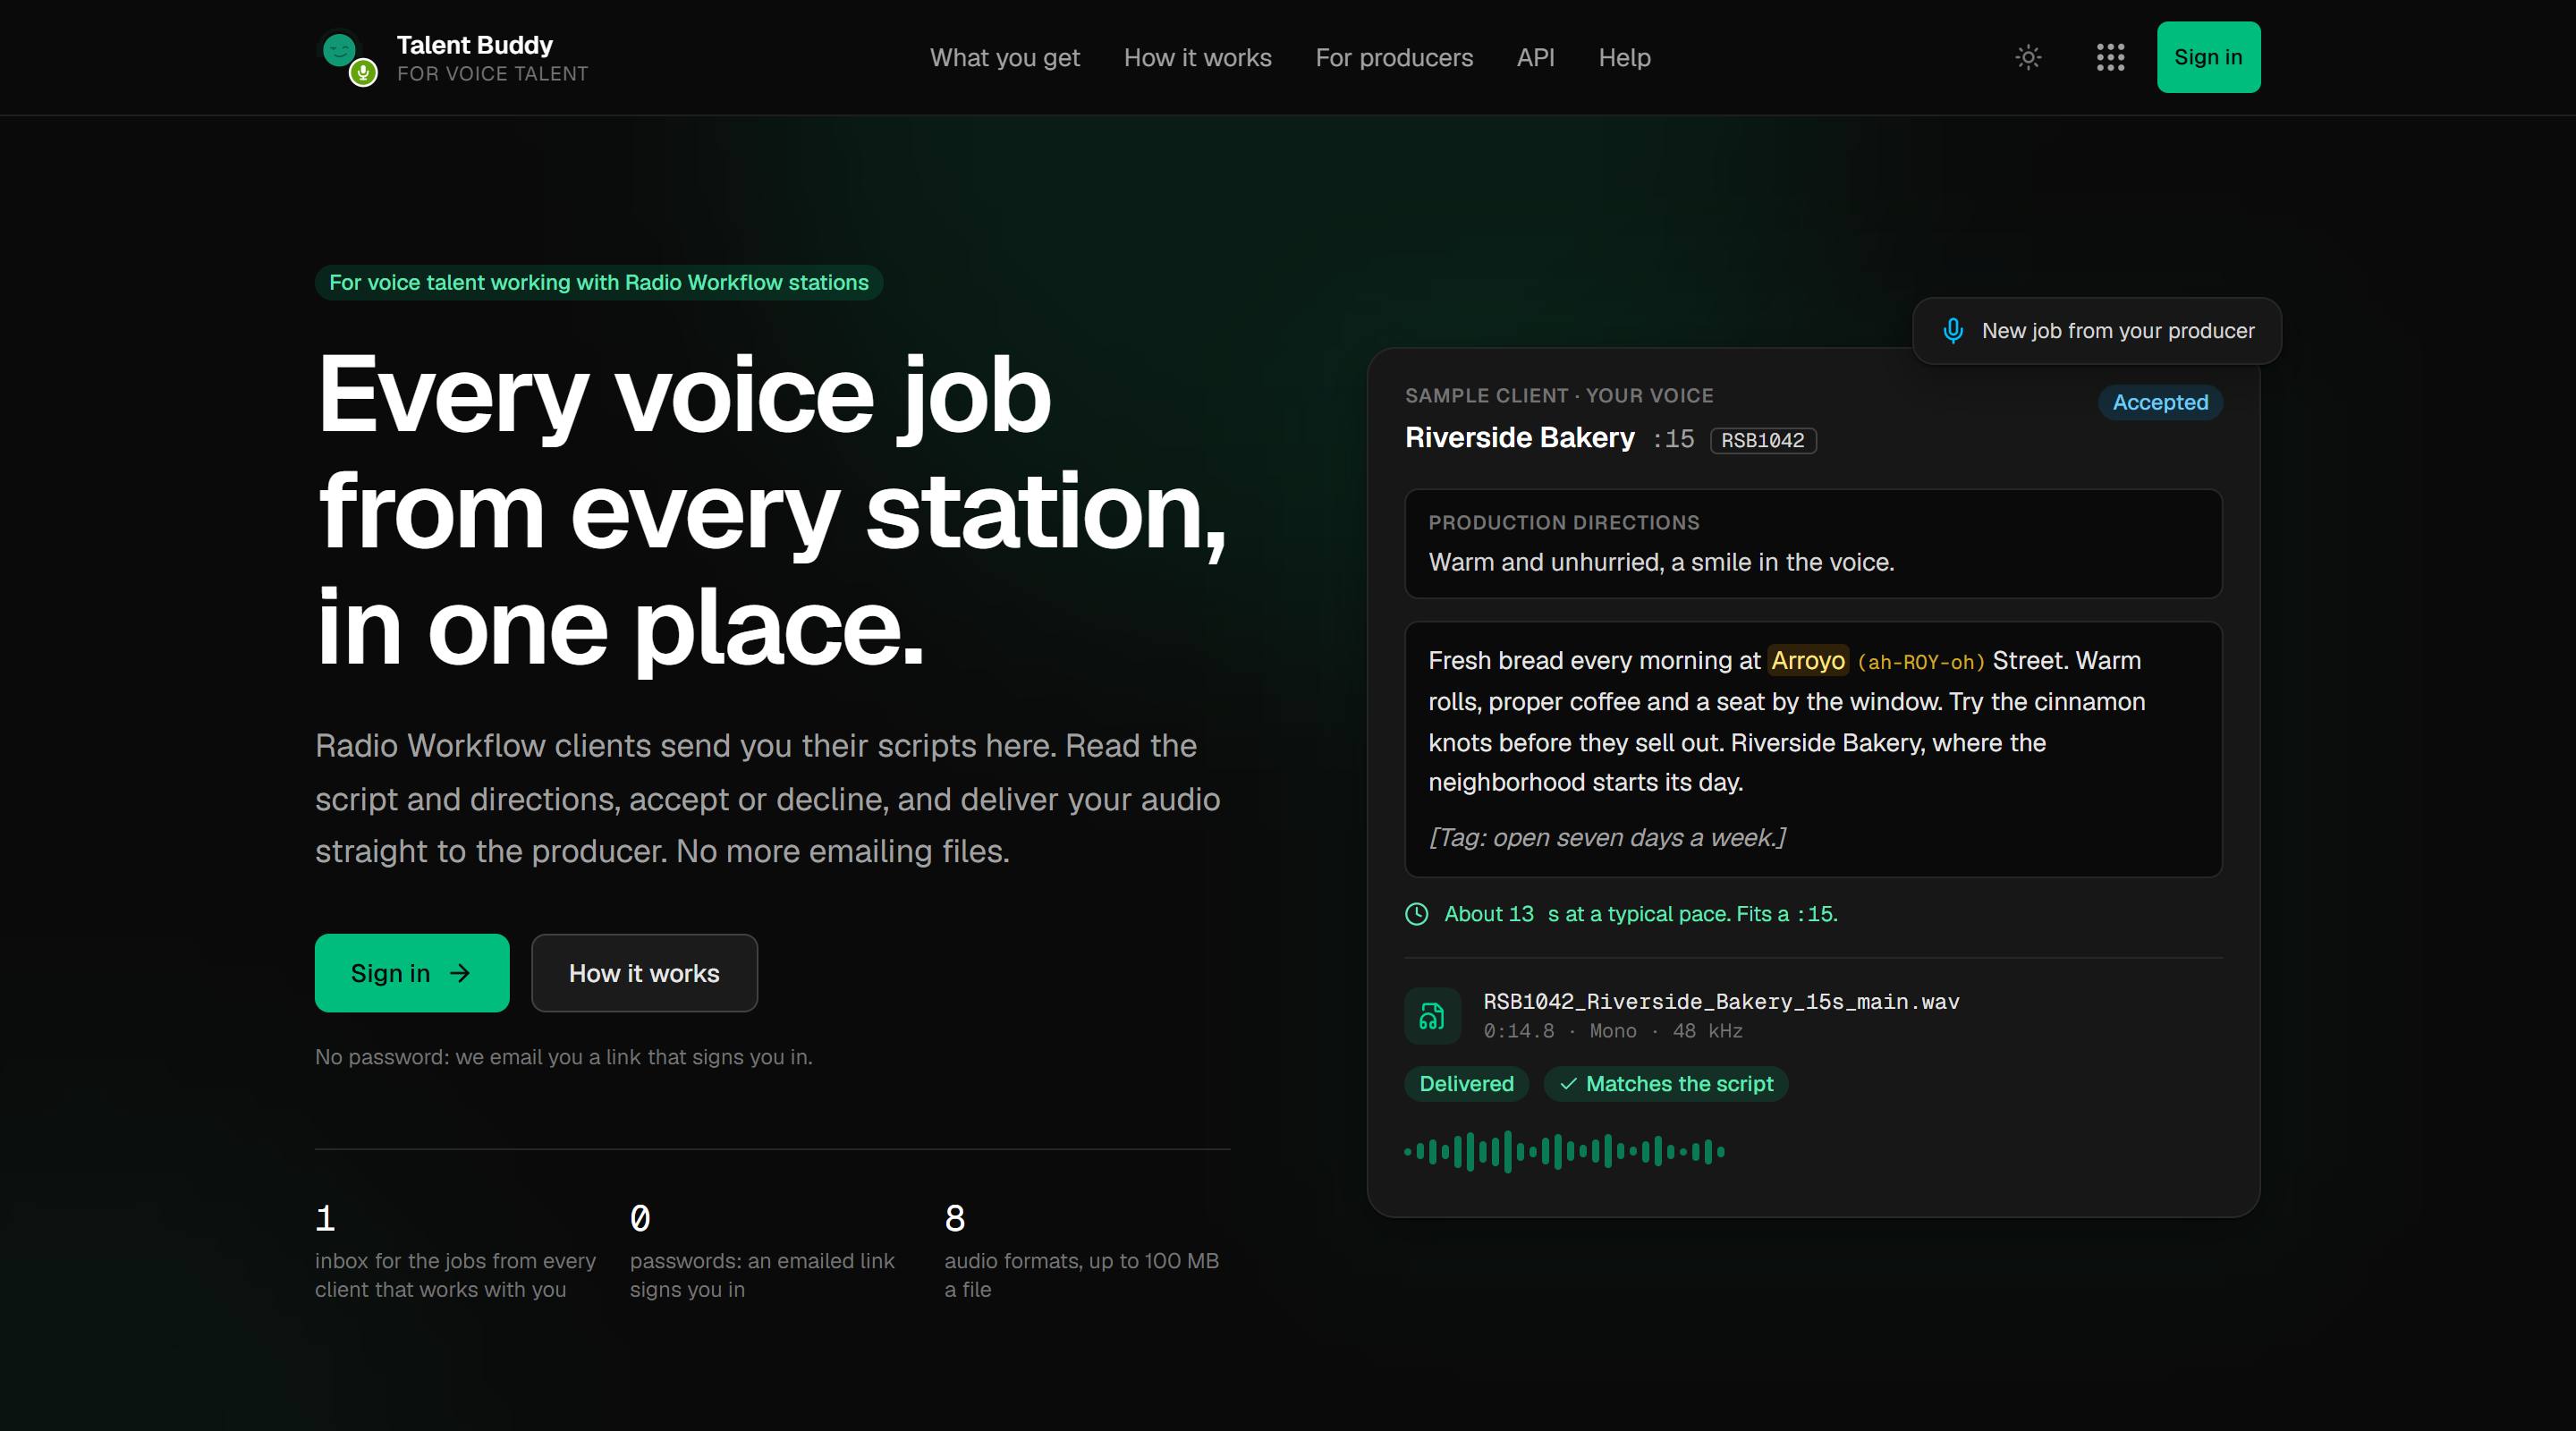Click the 0:14.8 Mono 48 kHz file details
The image size is (2576, 1431).
pos(1612,1031)
